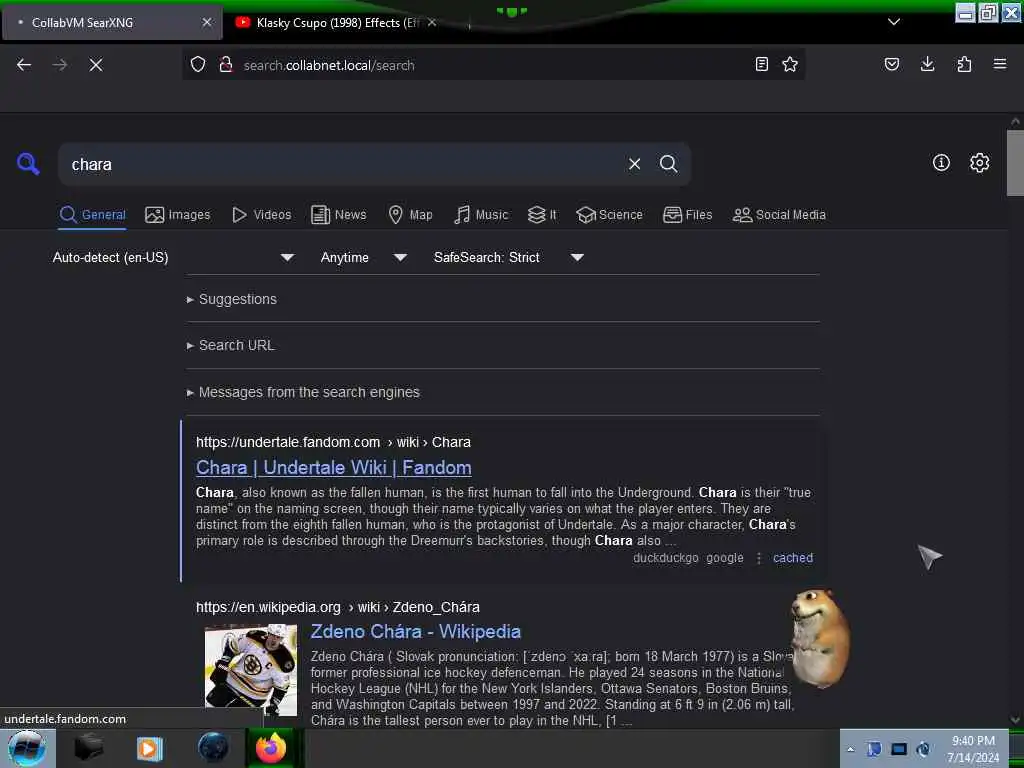
Task: Open the Zdeno Chára Wikipedia link
Action: click(x=415, y=632)
